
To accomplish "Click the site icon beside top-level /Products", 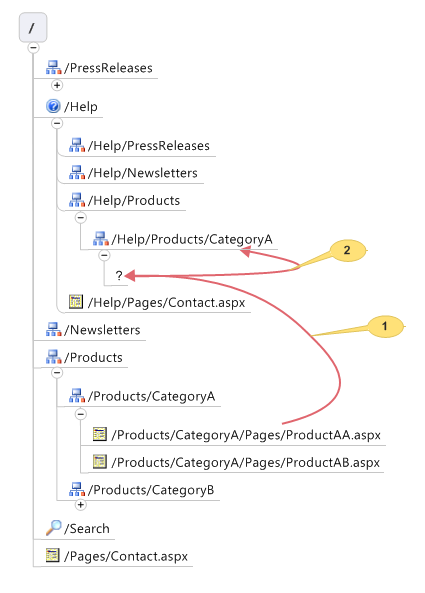I will point(53,357).
